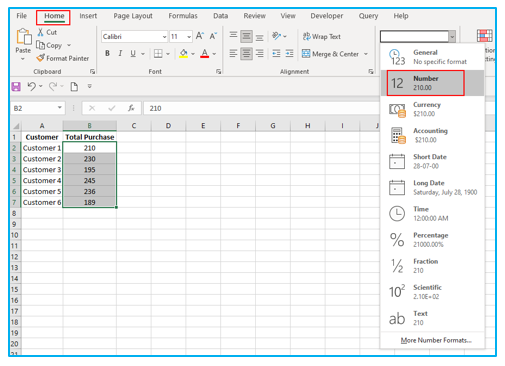Open Font group dialog launcher
Image resolution: width=505 pixels, height=366 pixels.
click(218, 72)
